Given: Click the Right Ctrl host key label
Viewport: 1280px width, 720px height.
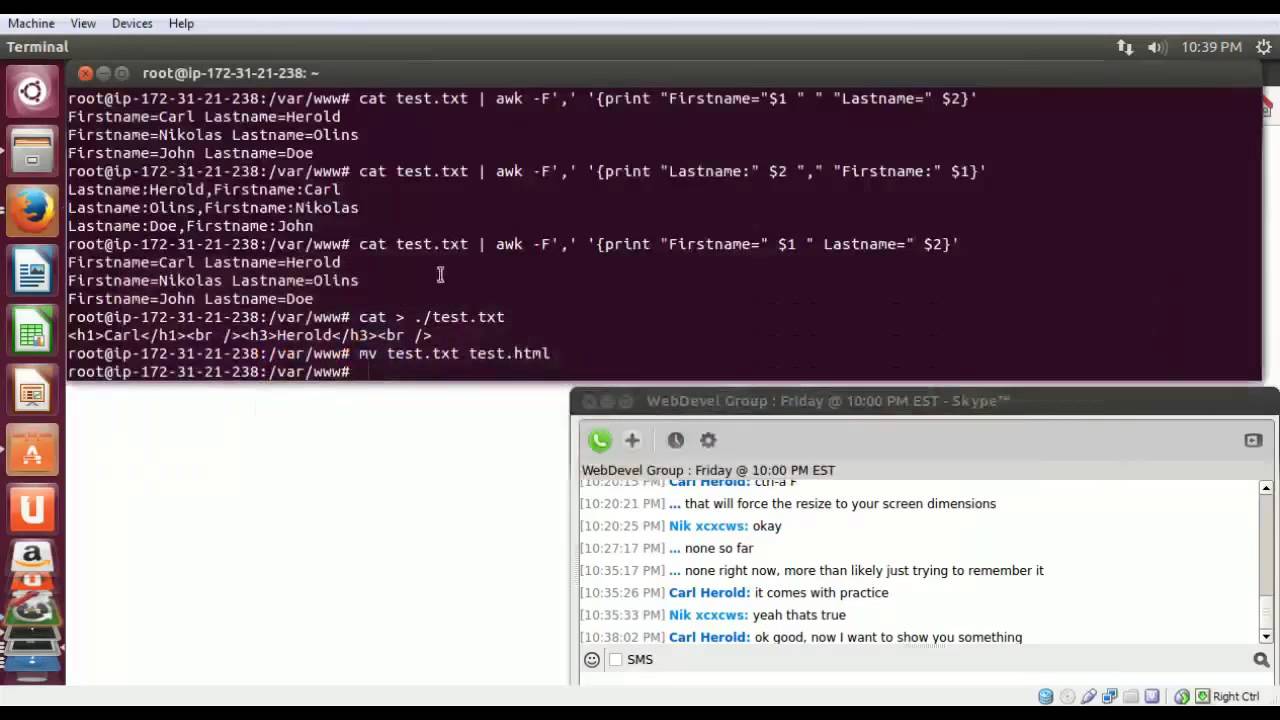Looking at the screenshot, I should pyautogui.click(x=1236, y=696).
